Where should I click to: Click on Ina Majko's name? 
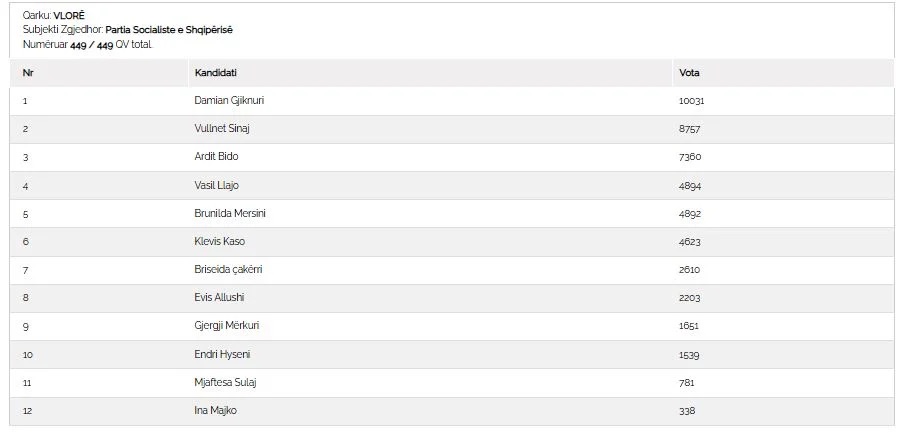[x=215, y=411]
